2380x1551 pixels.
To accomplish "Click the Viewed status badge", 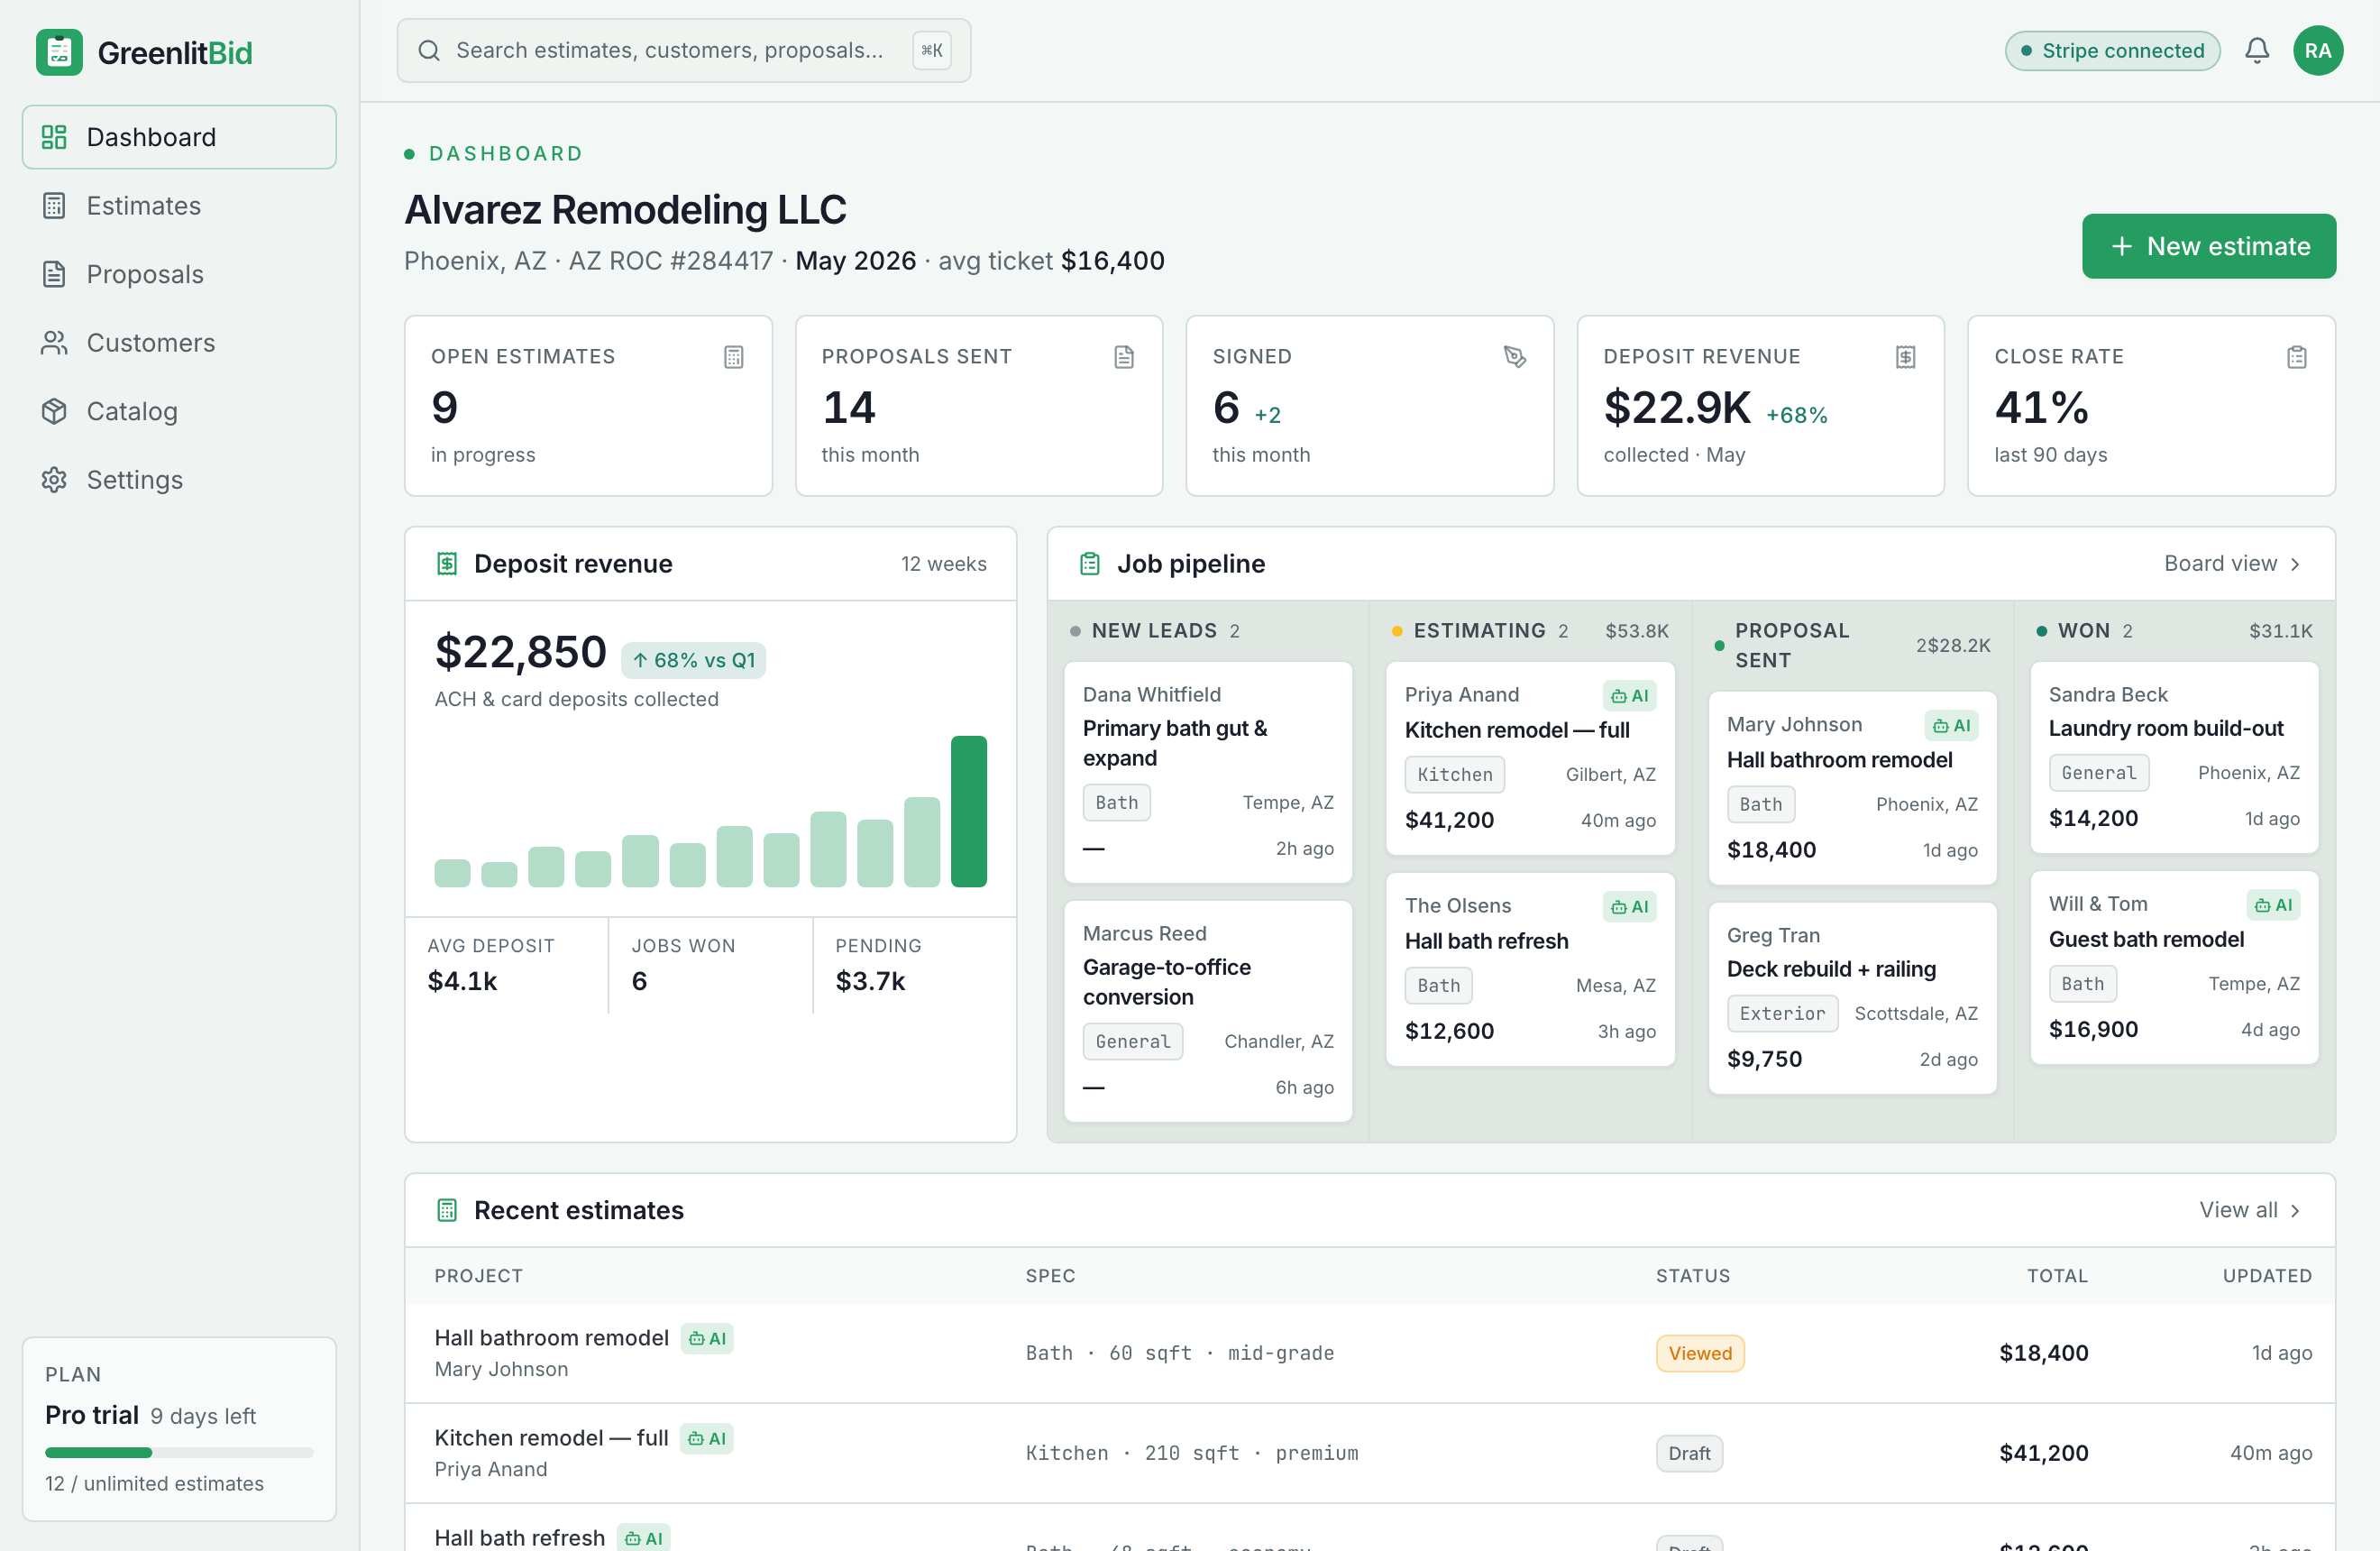I will [x=1699, y=1353].
